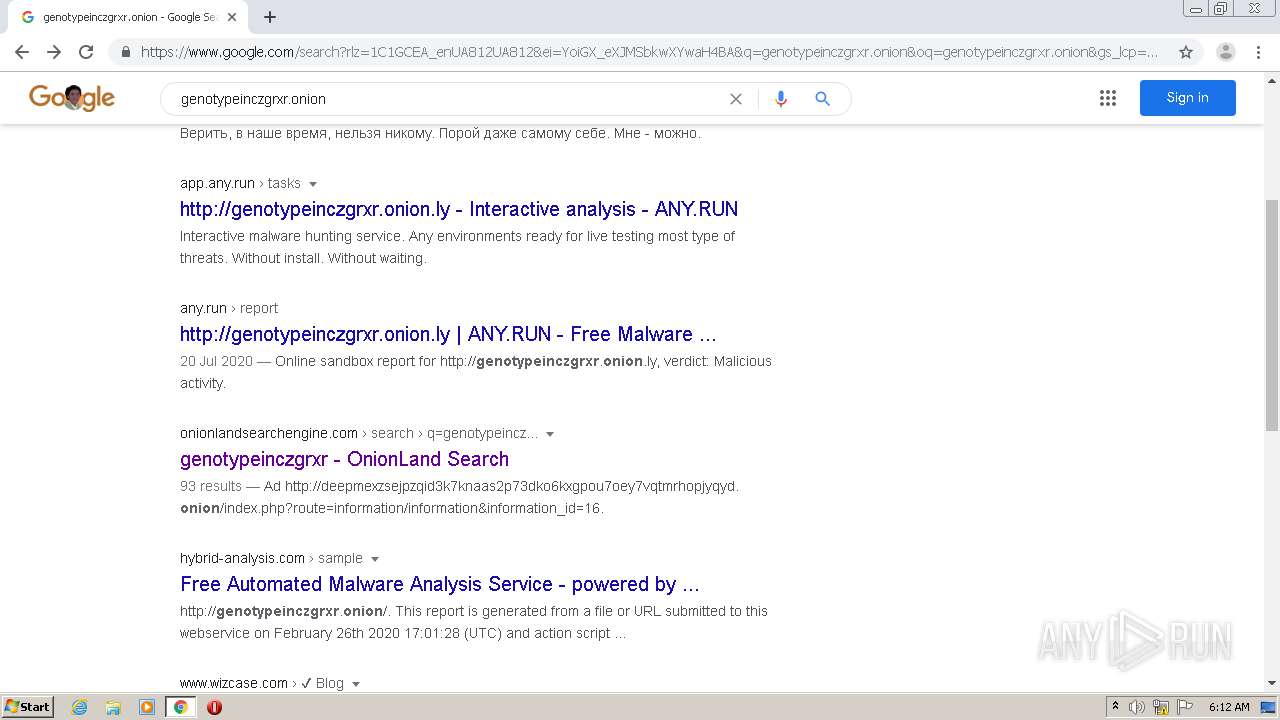Viewport: 1280px width, 720px height.
Task: Click the 'hybrid-analysis.com › sample' breadcrumb text
Action: (x=271, y=558)
